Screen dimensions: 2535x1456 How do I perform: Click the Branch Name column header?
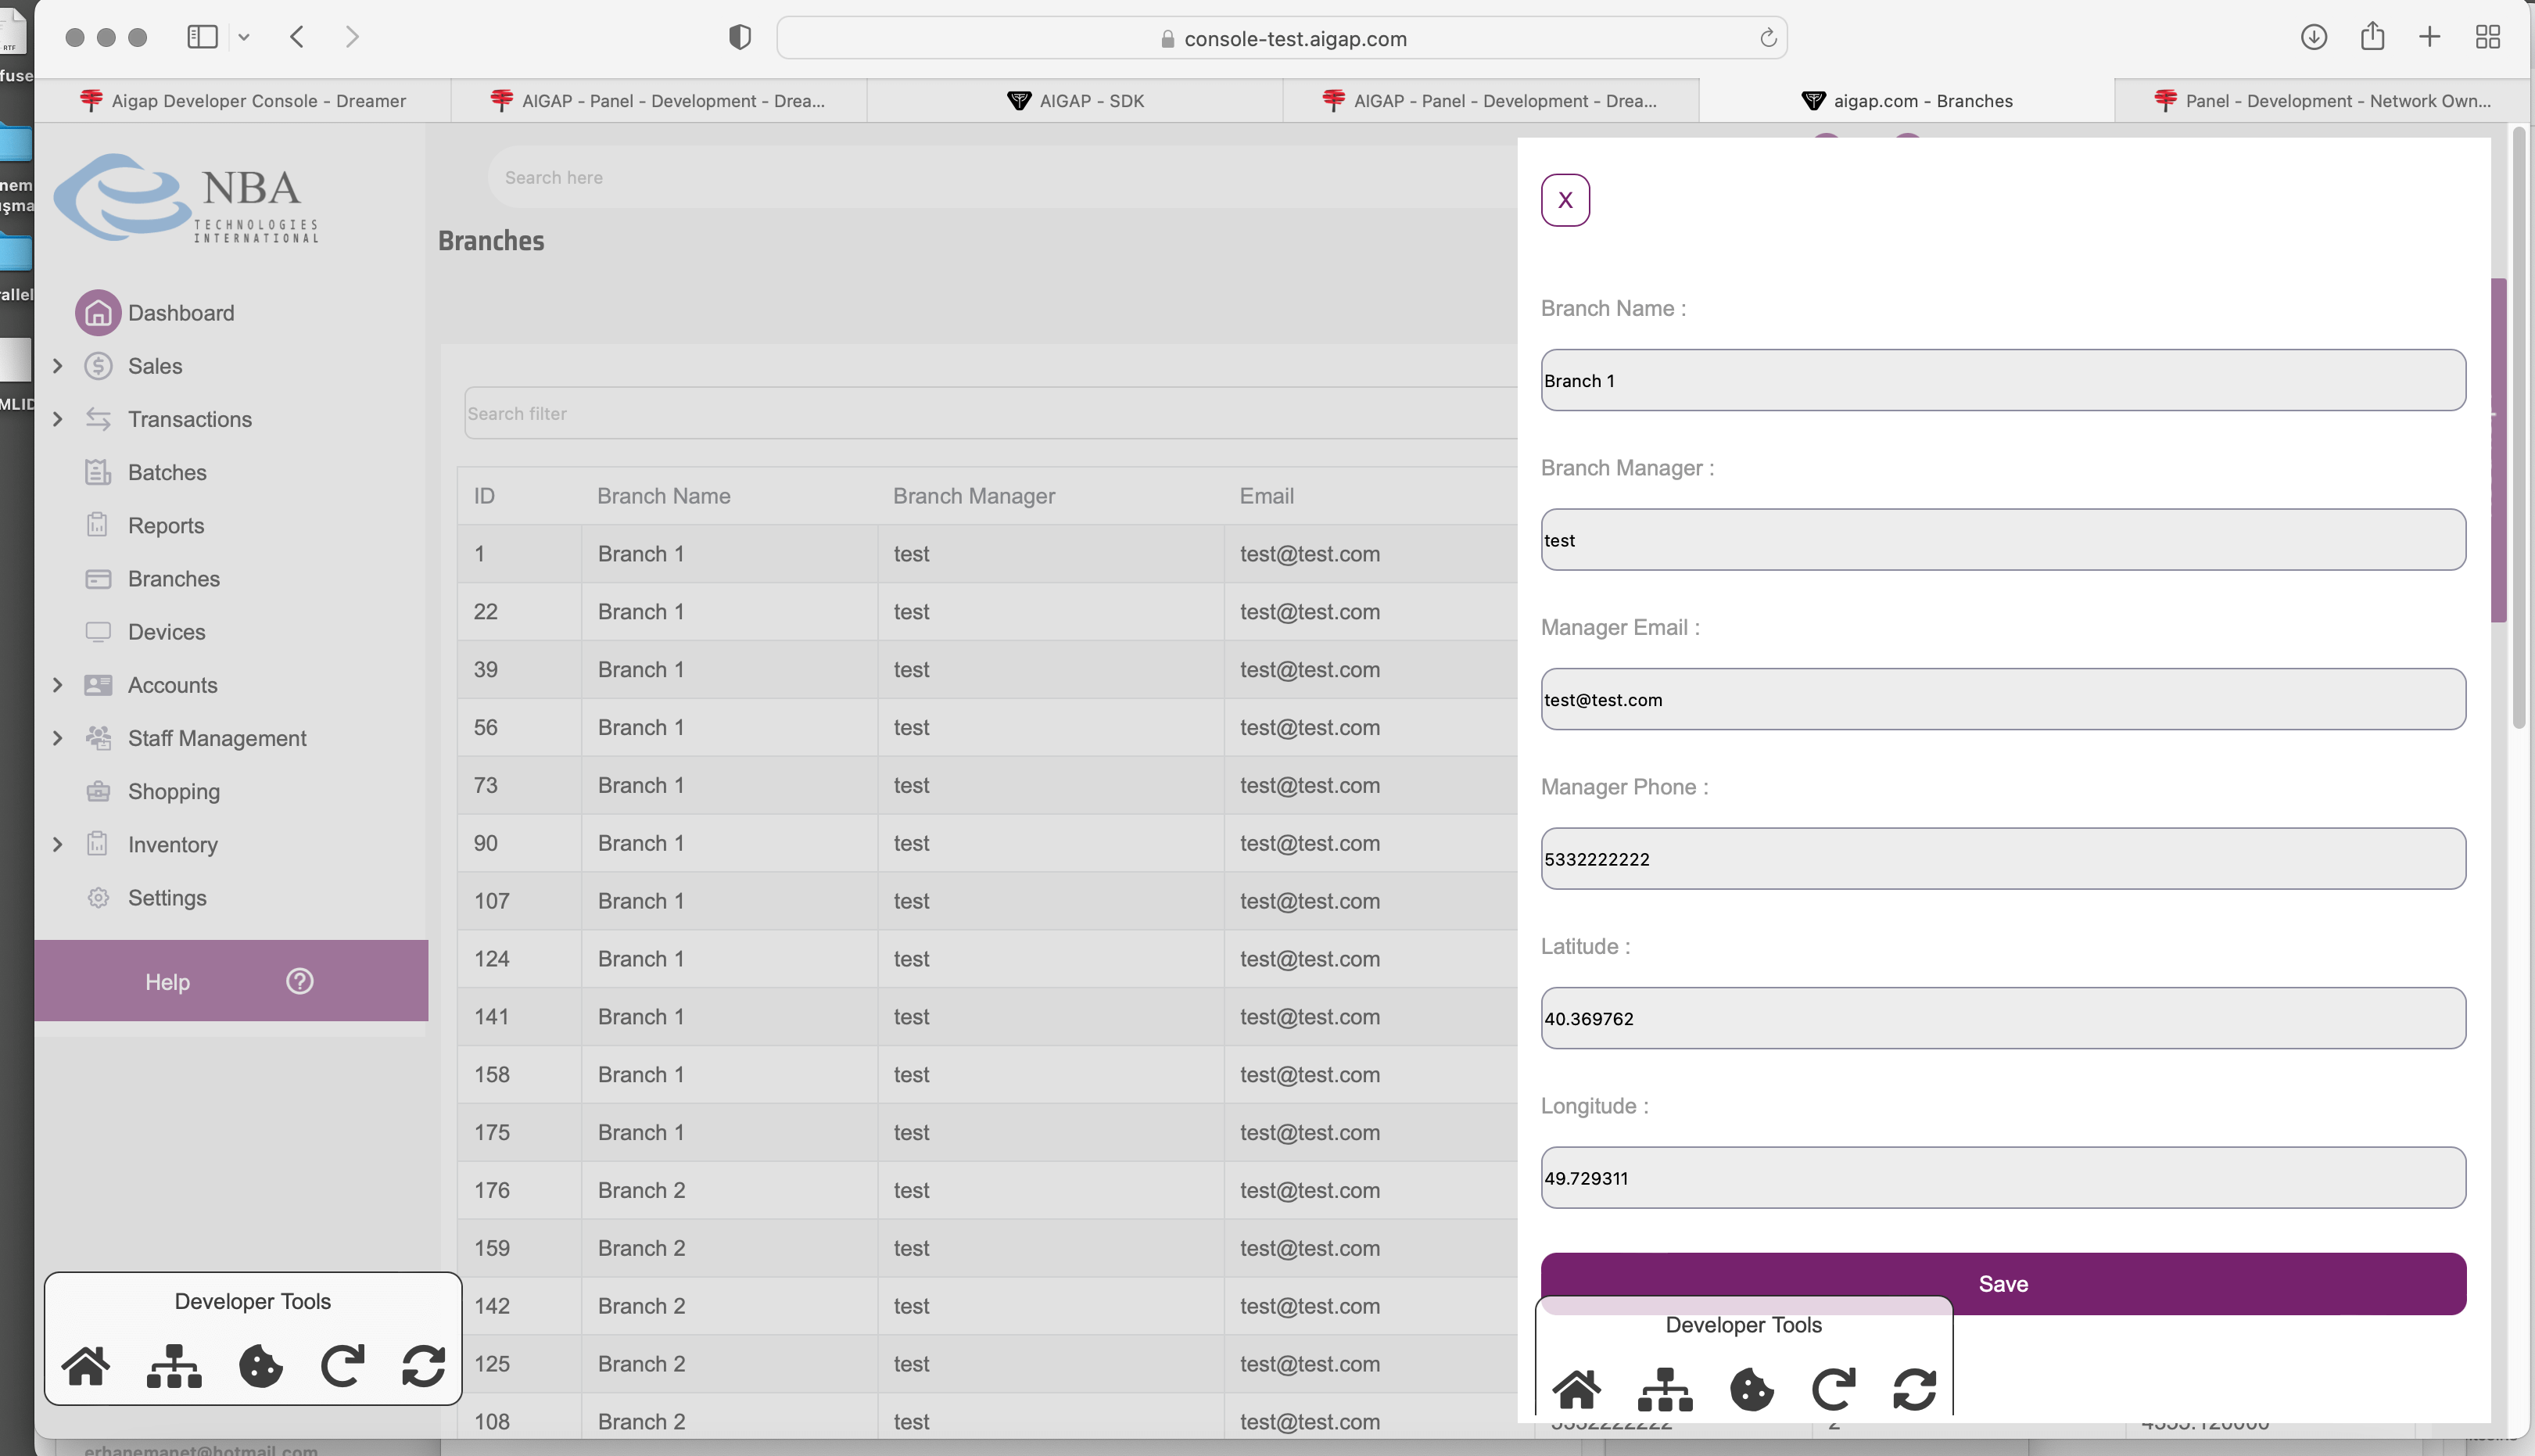[664, 496]
